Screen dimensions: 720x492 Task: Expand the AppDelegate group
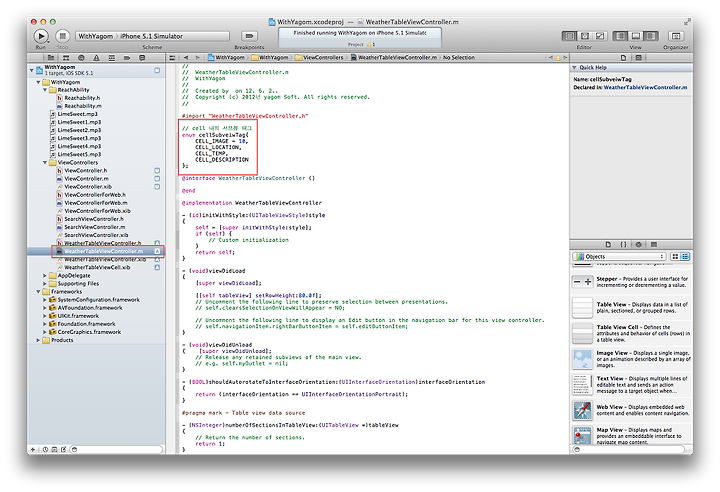tap(45, 276)
